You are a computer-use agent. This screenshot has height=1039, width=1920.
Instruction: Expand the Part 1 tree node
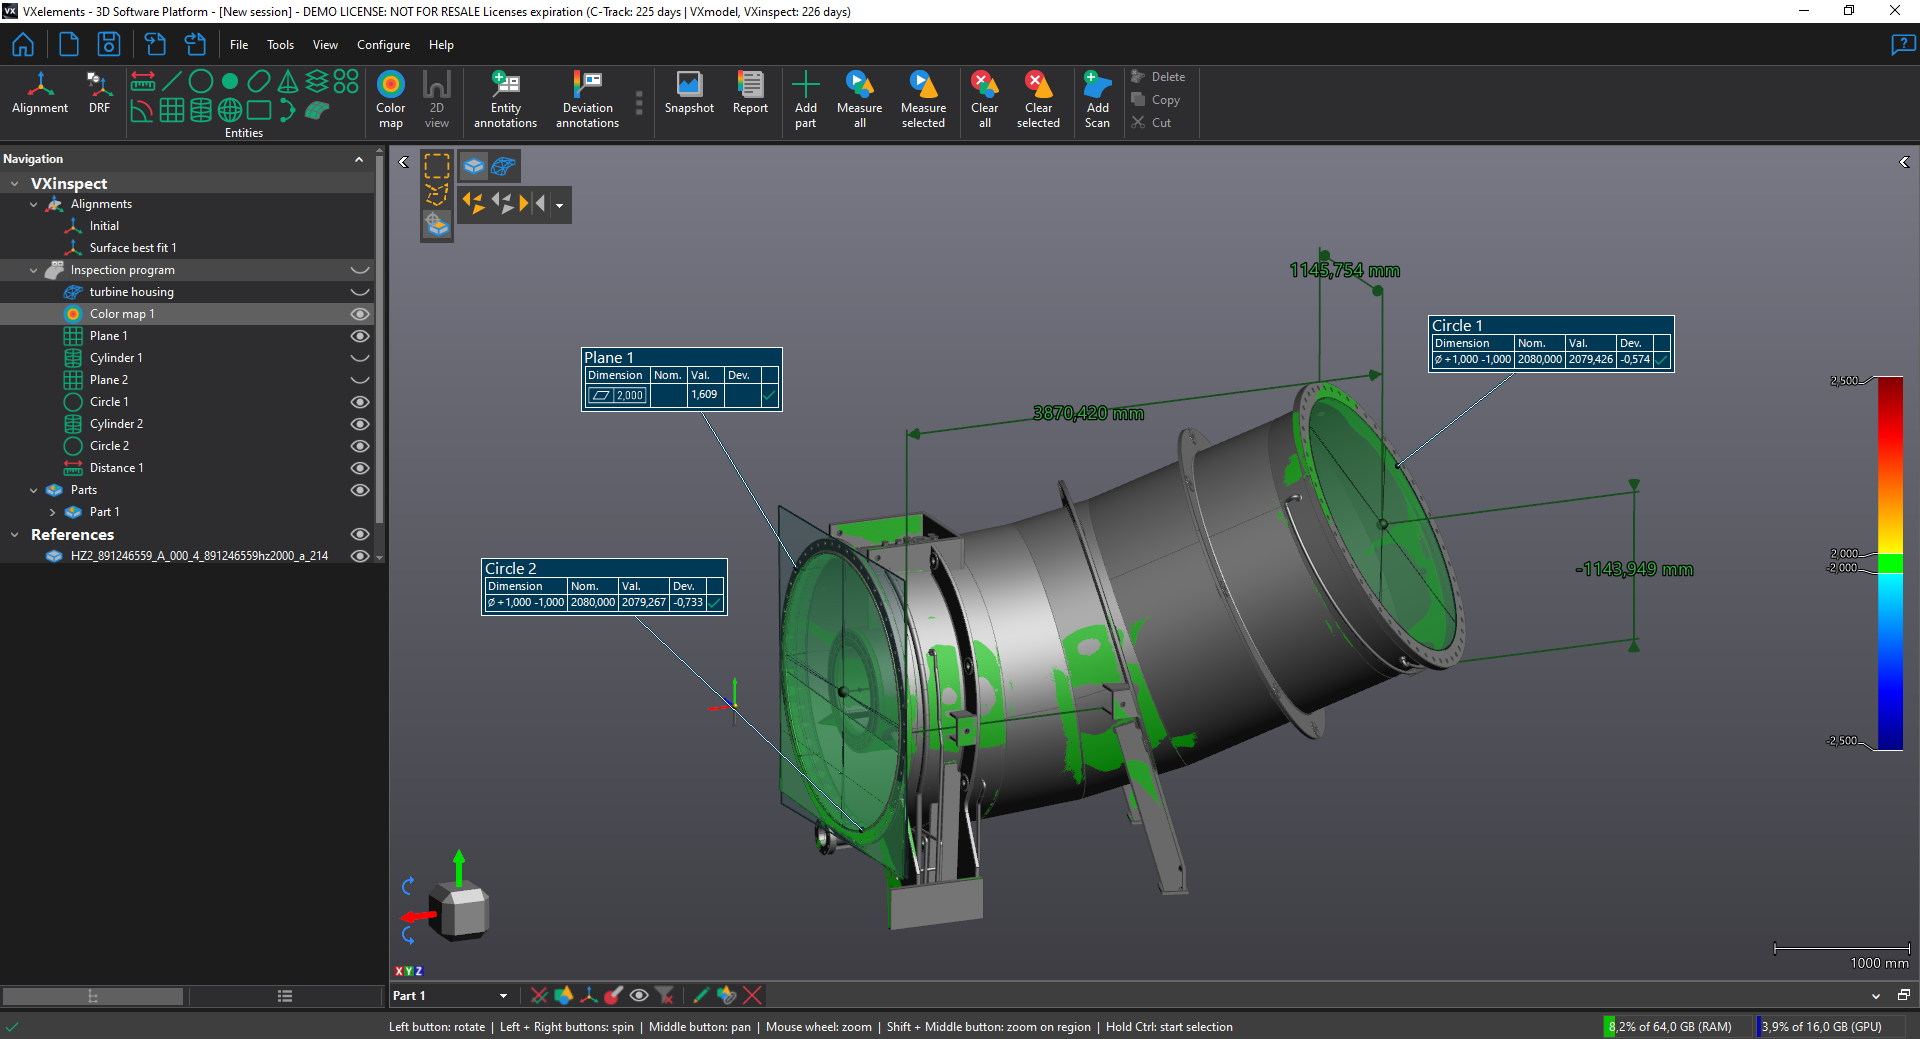52,512
